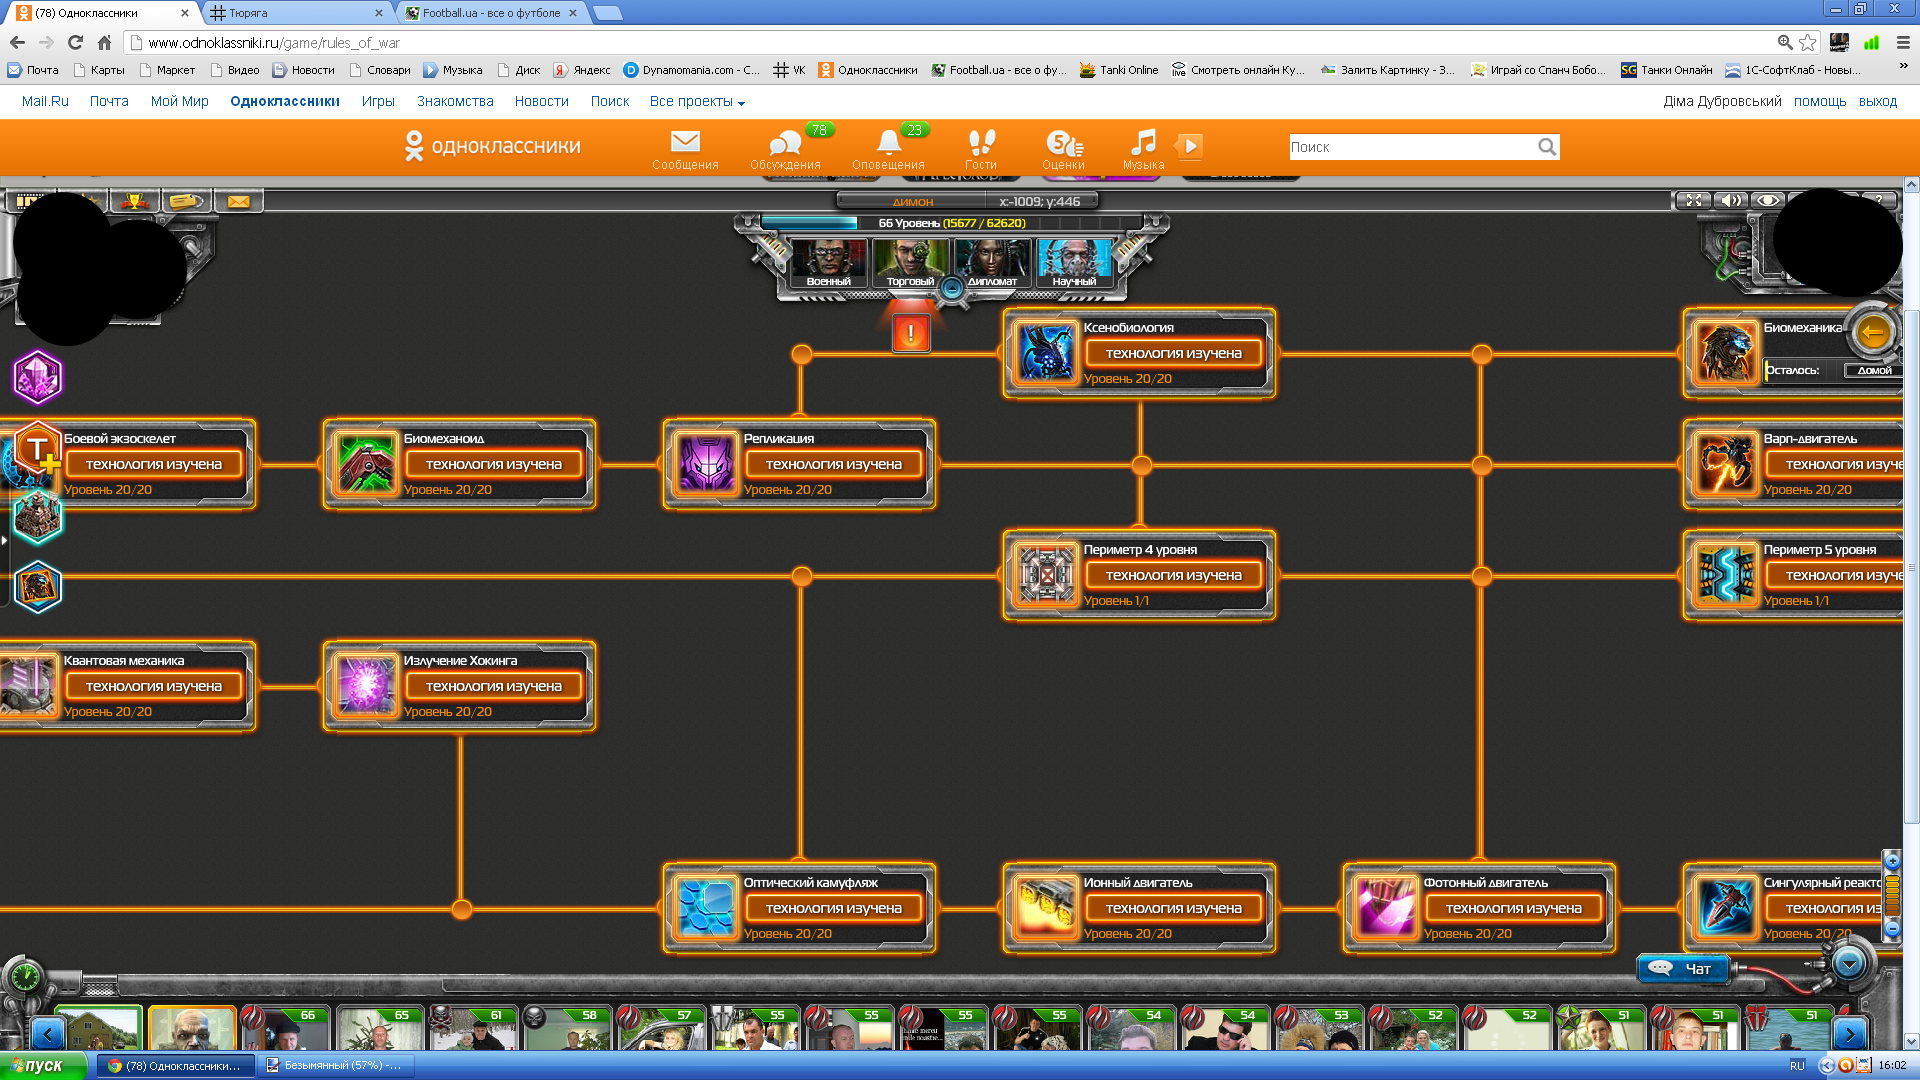1920x1080 pixels.
Task: Select the Излучение Хокинга technology icon
Action: click(x=365, y=686)
